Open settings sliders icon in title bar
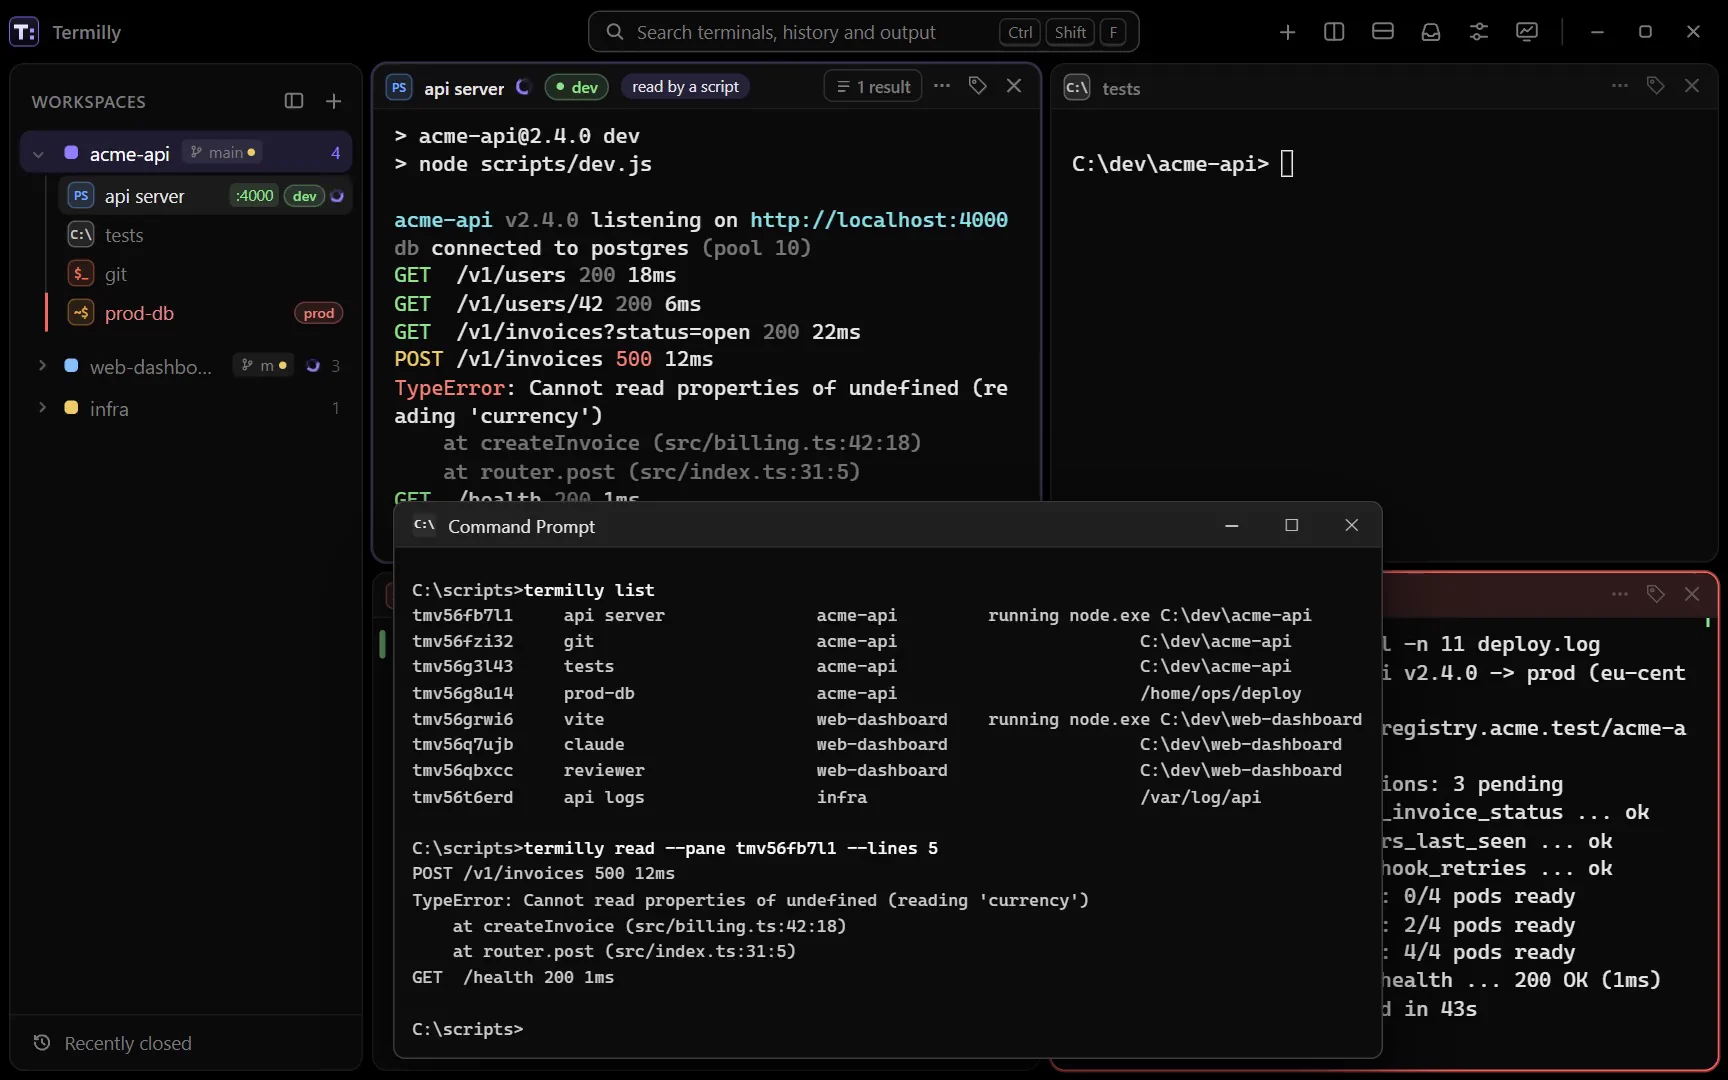This screenshot has width=1728, height=1080. 1479,32
